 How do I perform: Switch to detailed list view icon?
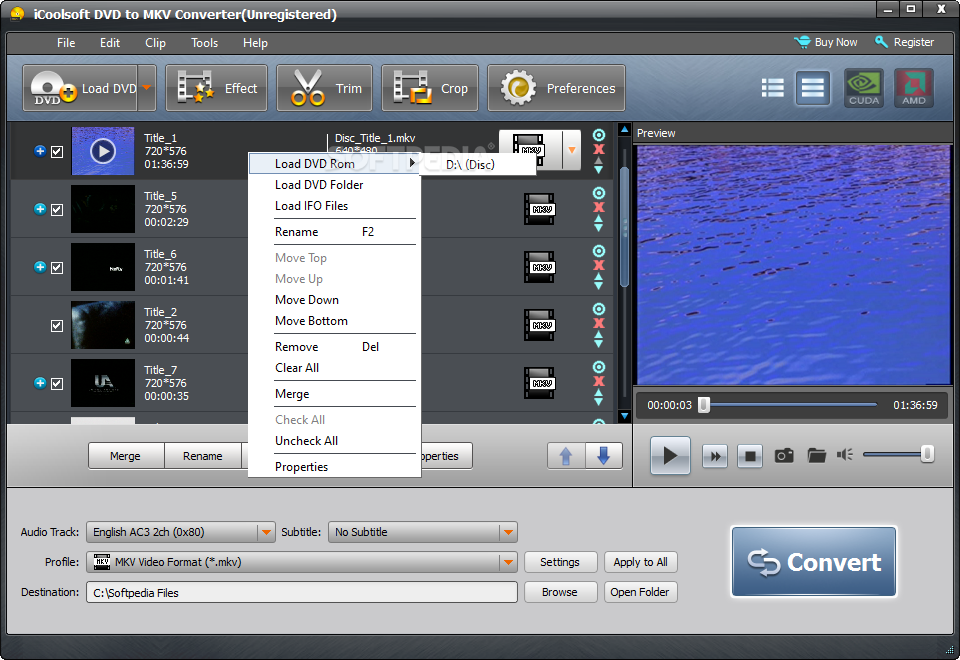(x=812, y=88)
